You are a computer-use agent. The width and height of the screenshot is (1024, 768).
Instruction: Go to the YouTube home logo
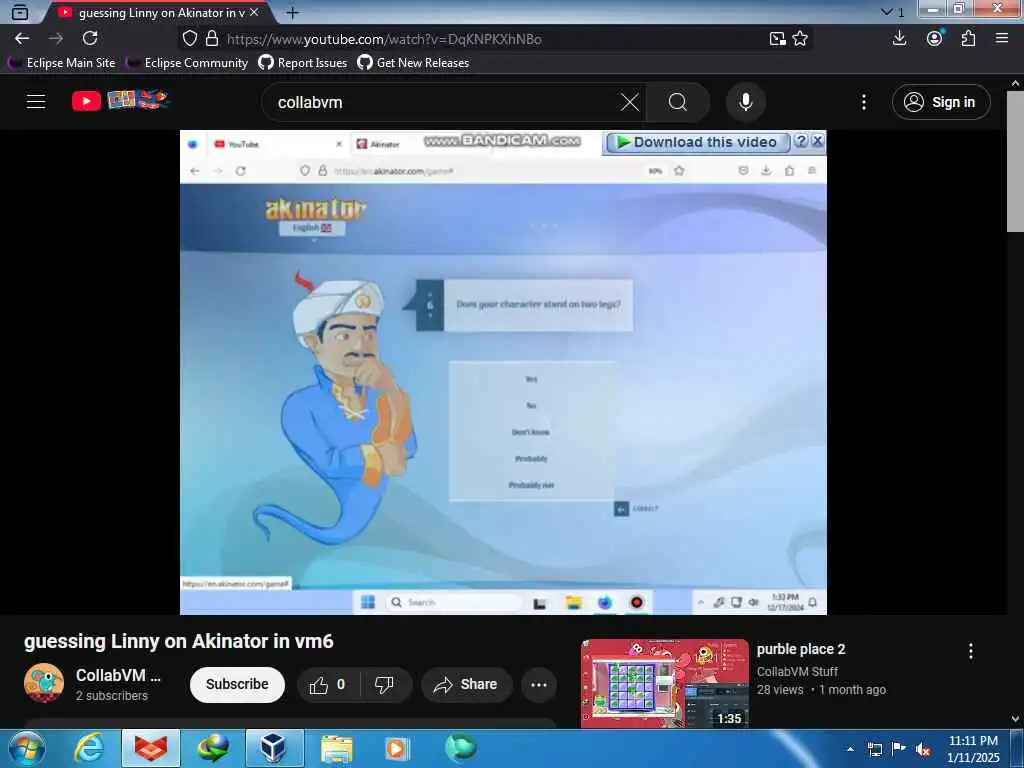[121, 101]
